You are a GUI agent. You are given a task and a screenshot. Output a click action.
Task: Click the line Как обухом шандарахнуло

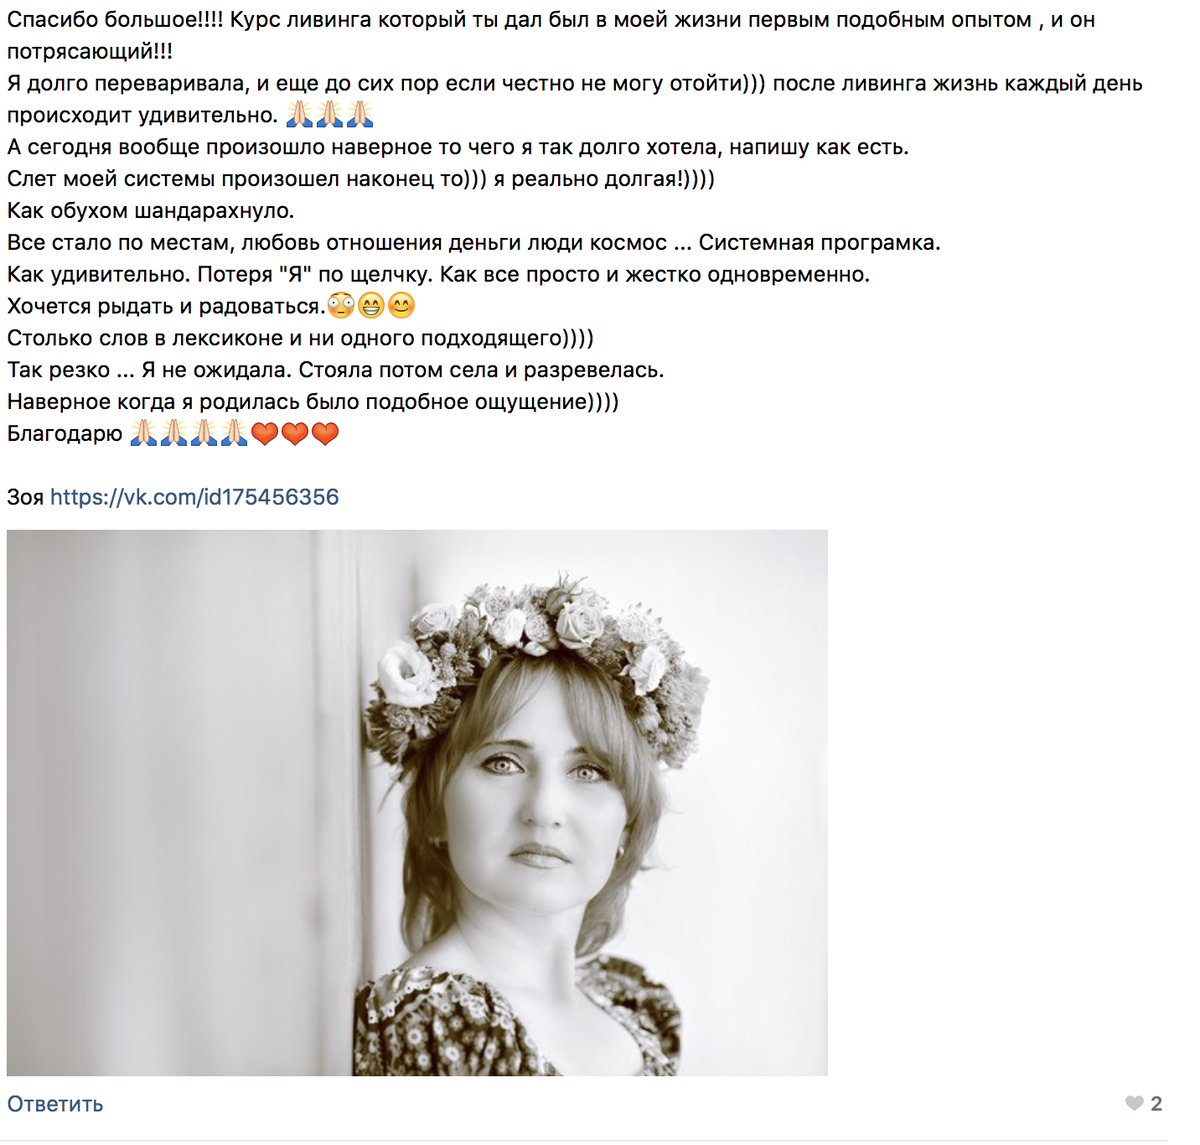point(151,211)
